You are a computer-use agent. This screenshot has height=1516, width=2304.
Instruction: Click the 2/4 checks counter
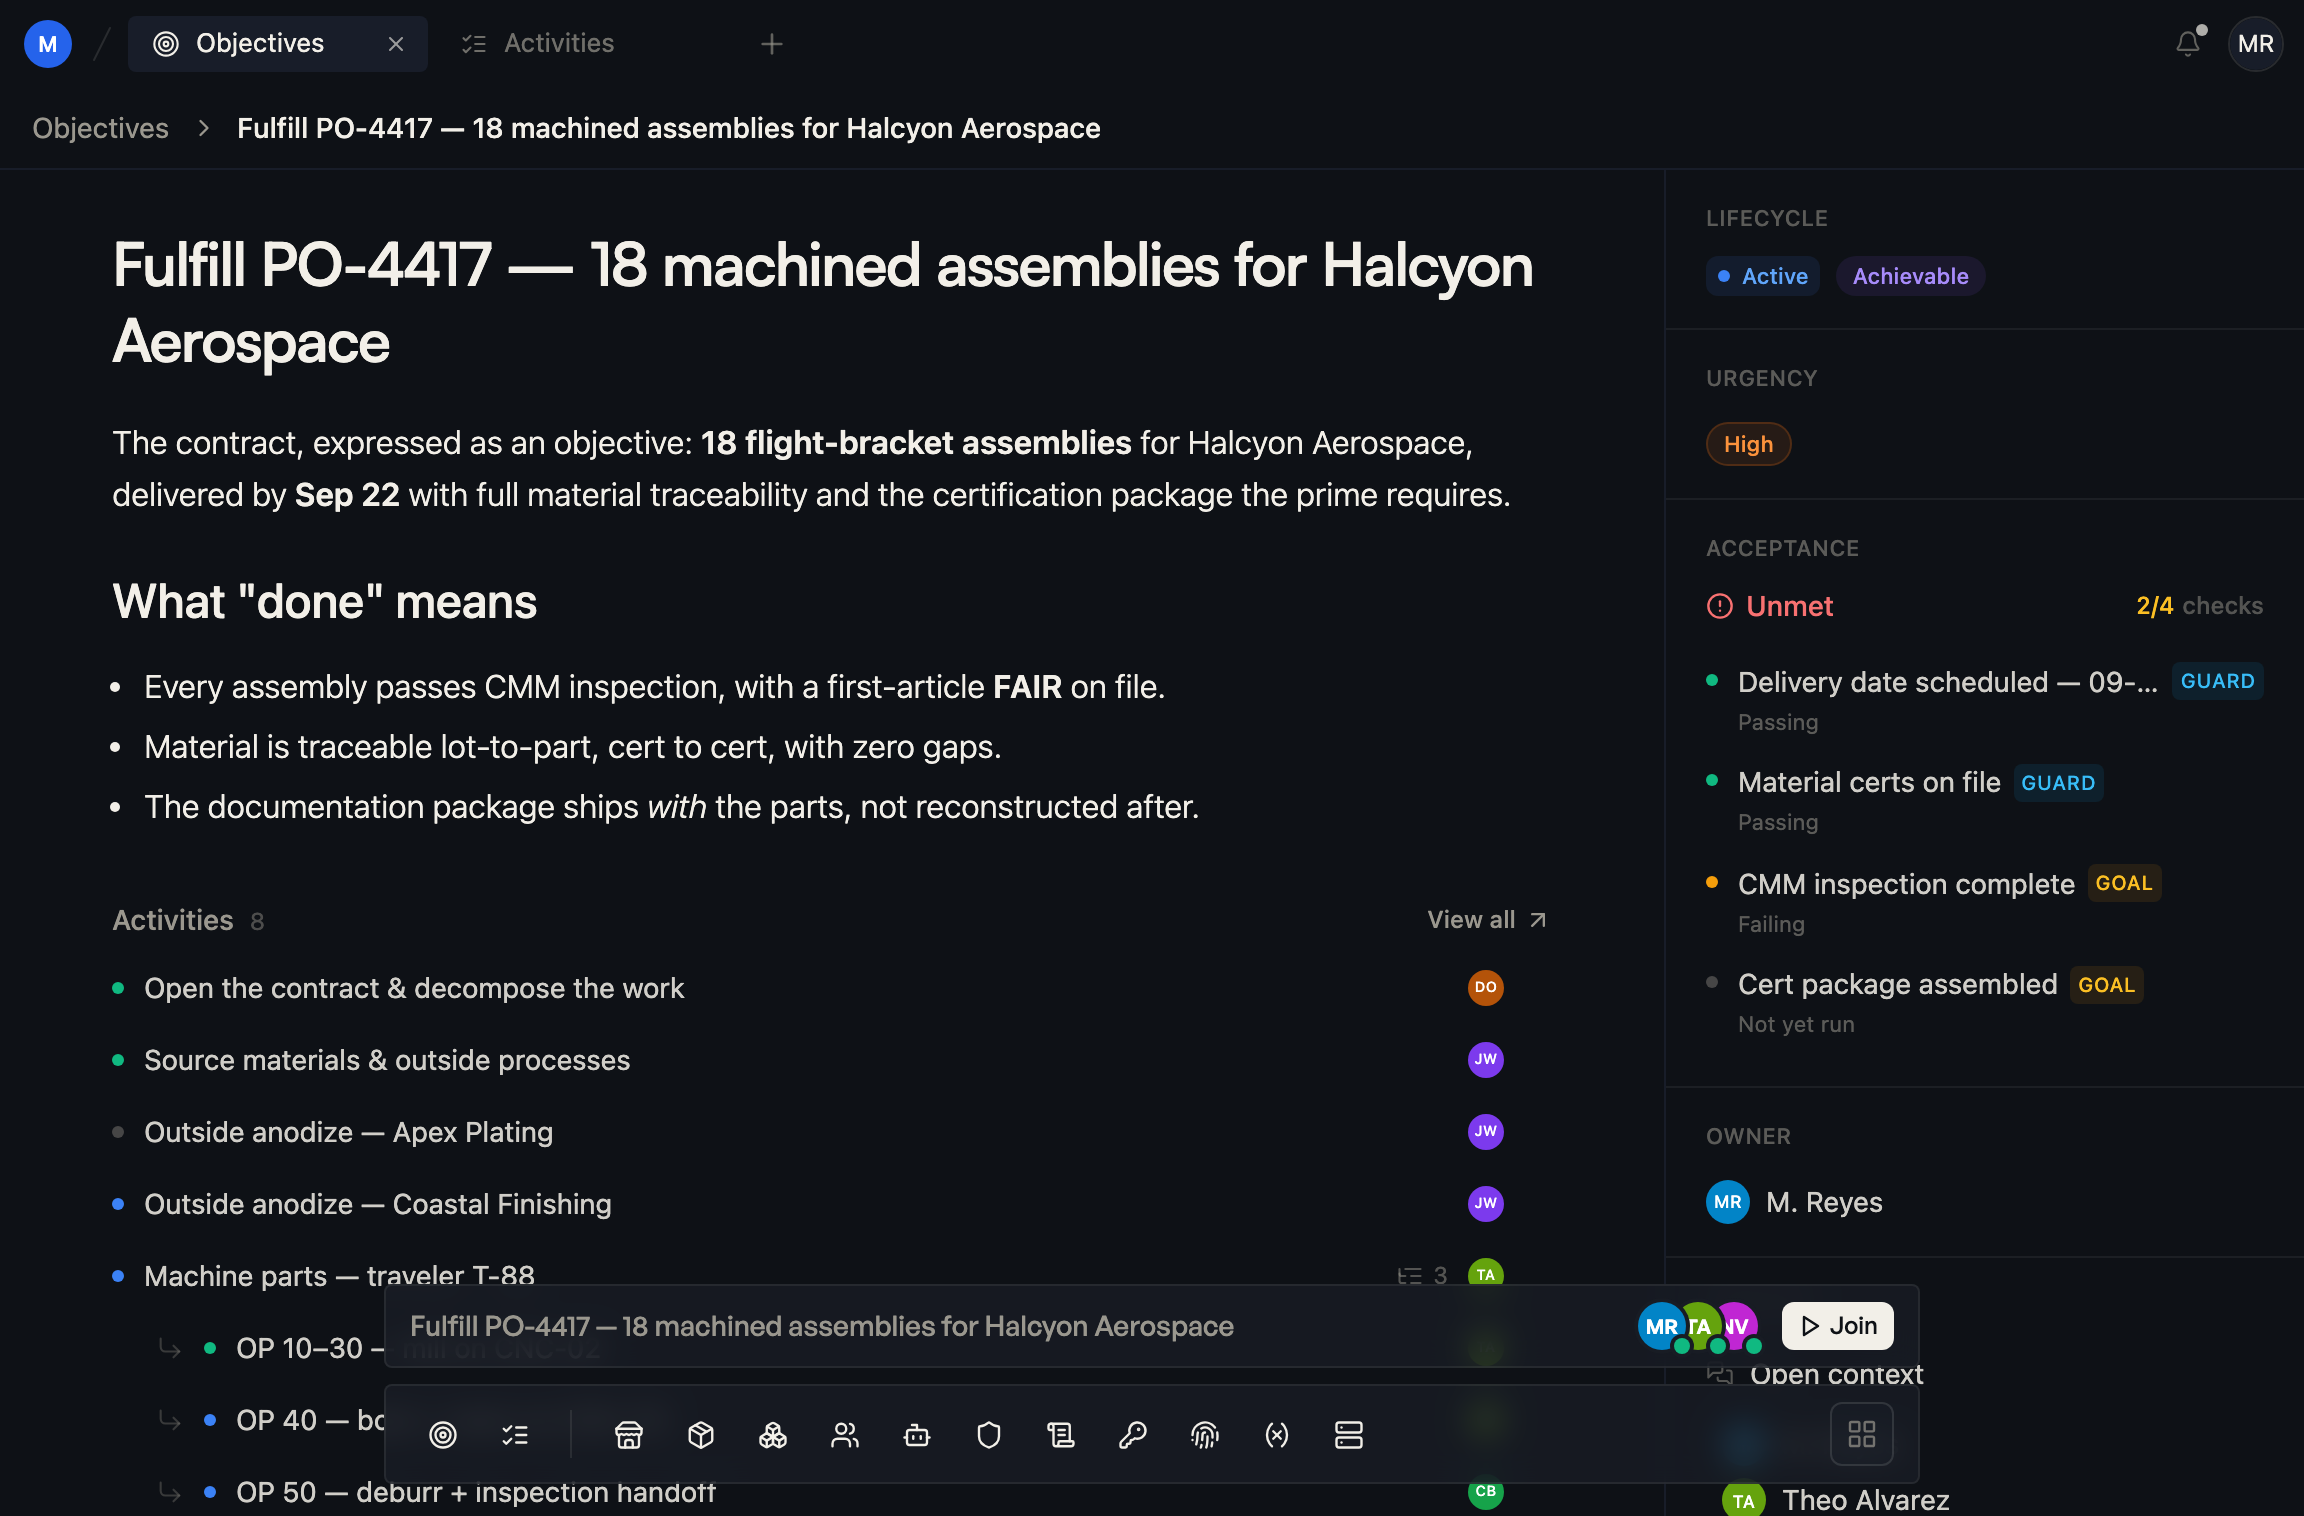2199,606
